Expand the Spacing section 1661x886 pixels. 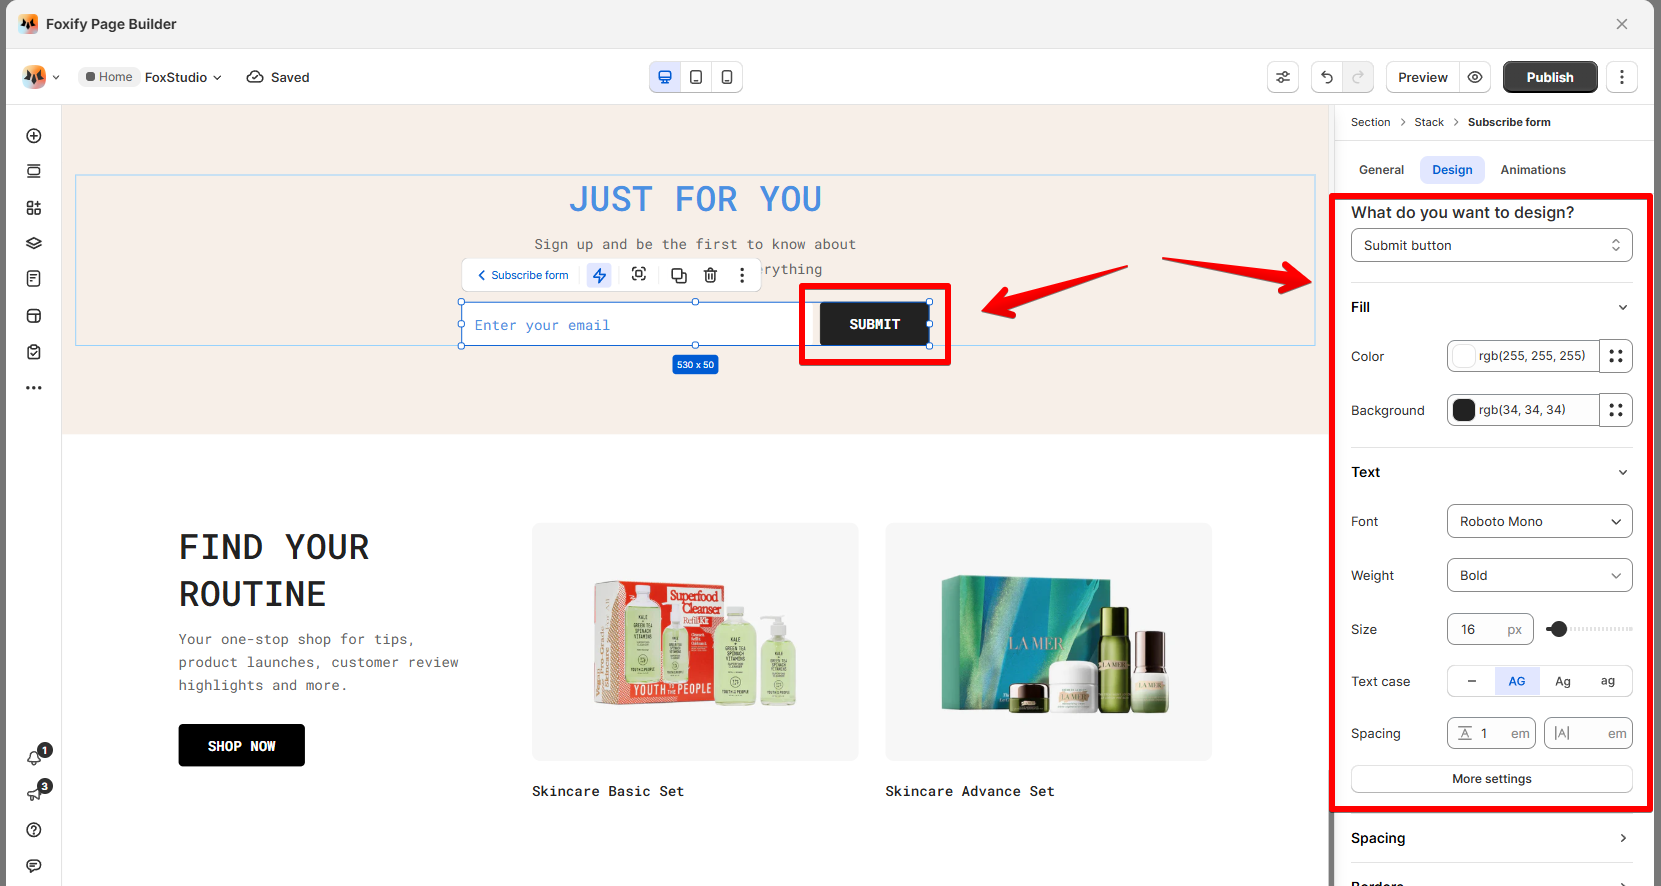[1491, 838]
